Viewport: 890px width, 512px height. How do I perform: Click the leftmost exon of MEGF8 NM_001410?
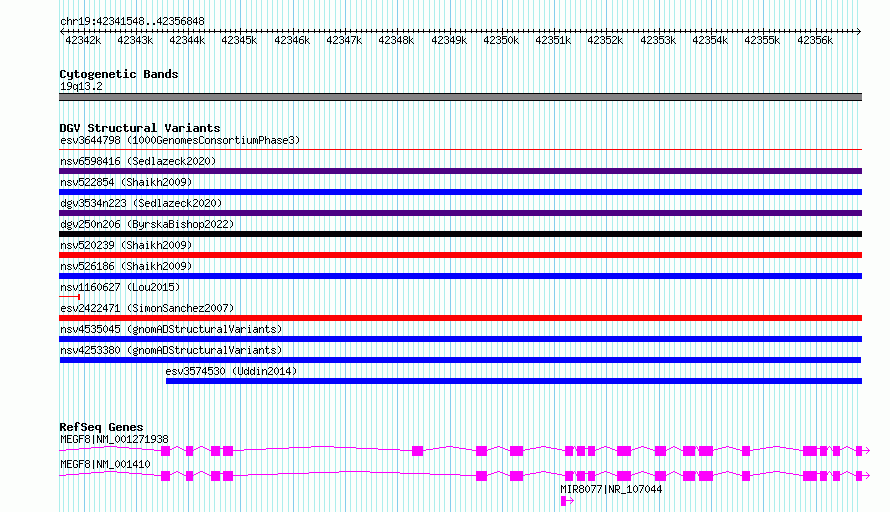click(x=165, y=476)
